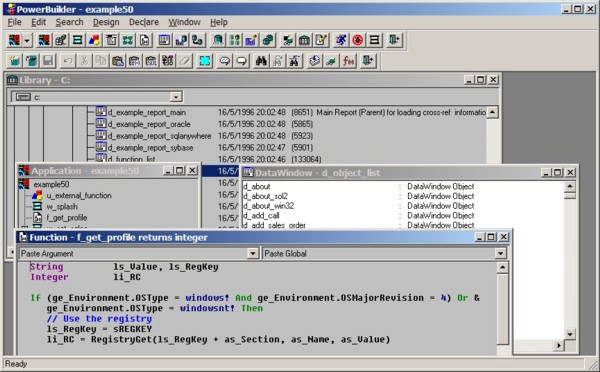Viewport: 600px width, 372px height.
Task: Open the Search menu
Action: click(x=69, y=22)
